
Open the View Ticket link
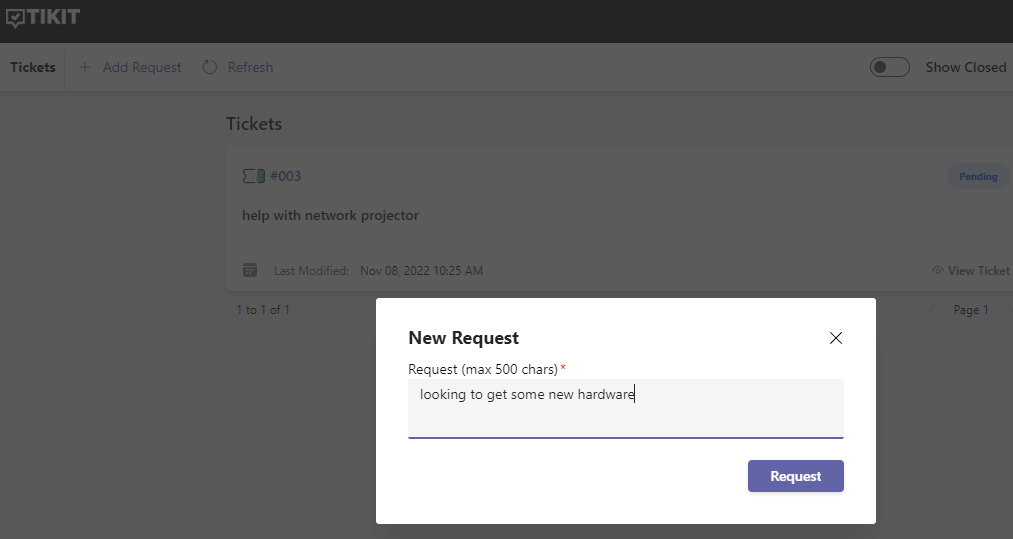(x=978, y=271)
